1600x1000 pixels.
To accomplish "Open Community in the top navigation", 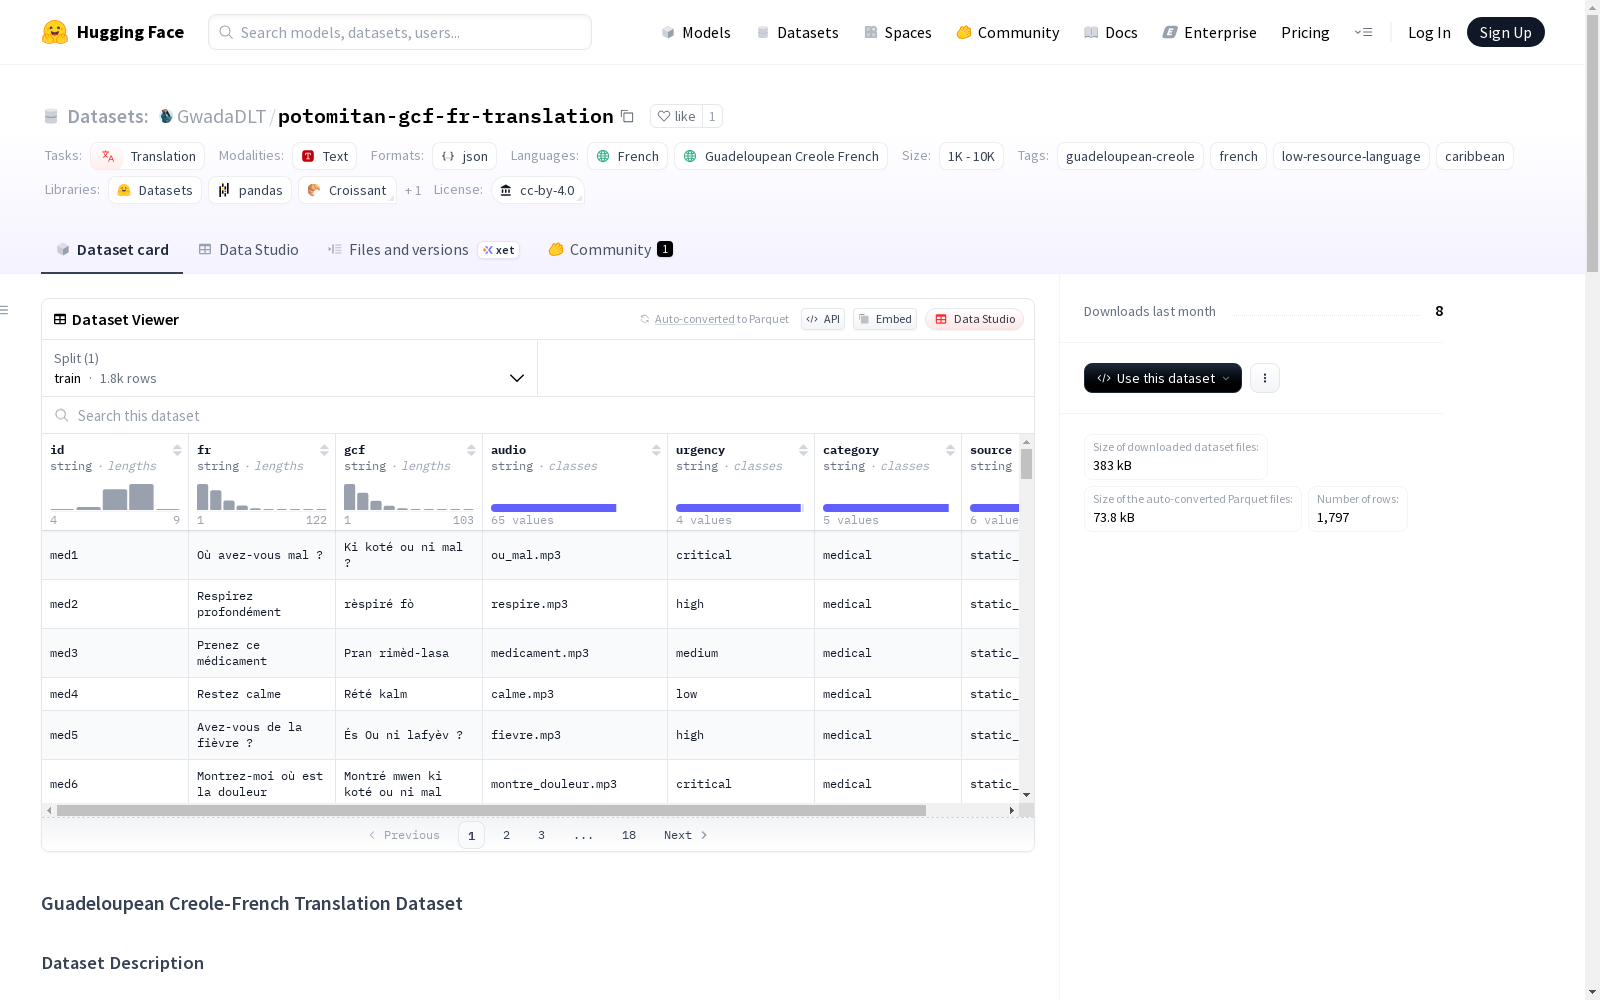I will pos(1008,32).
